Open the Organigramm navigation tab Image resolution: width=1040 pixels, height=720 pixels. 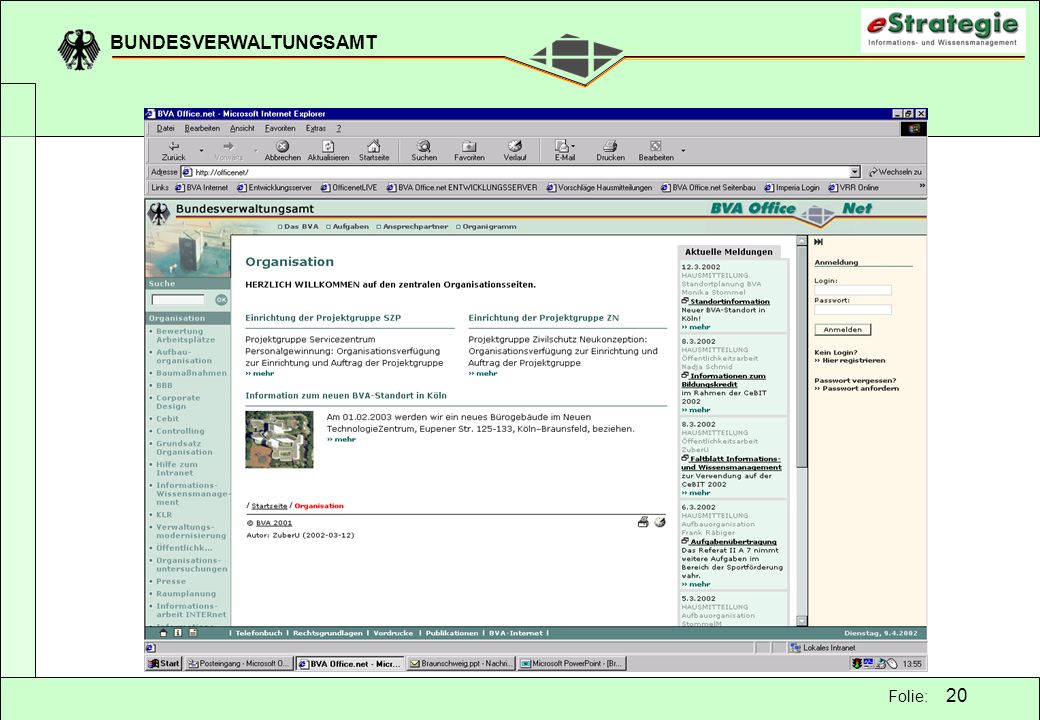pyautogui.click(x=486, y=227)
